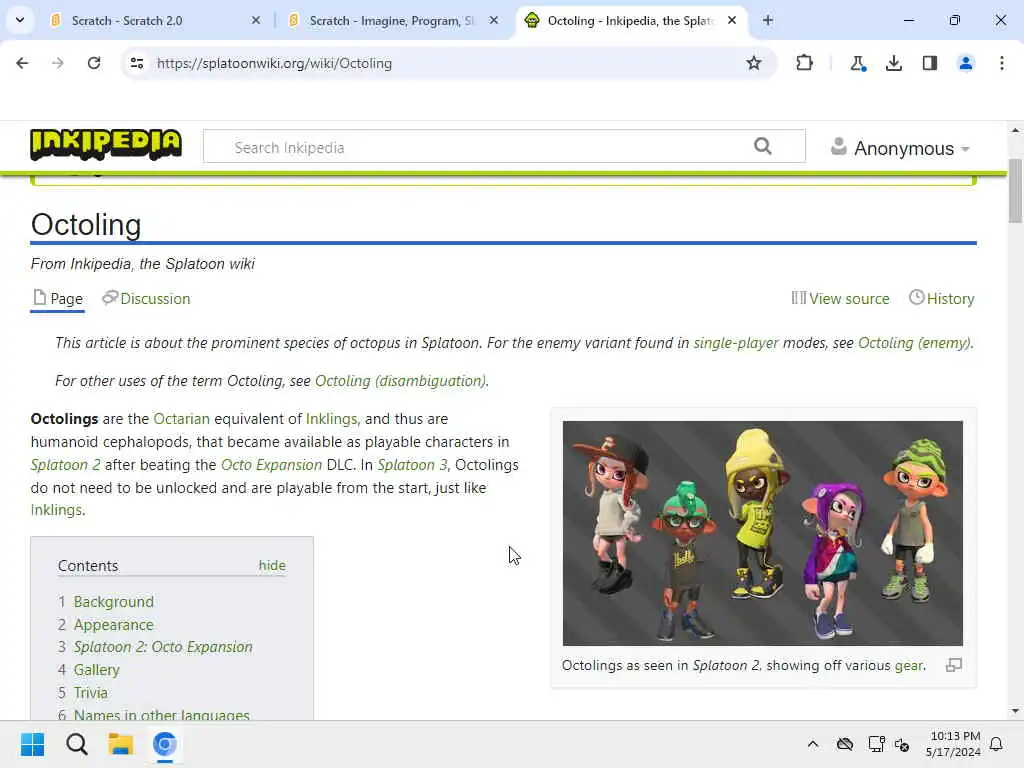This screenshot has height=768, width=1024.
Task: Reload the current page
Action: pos(94,63)
